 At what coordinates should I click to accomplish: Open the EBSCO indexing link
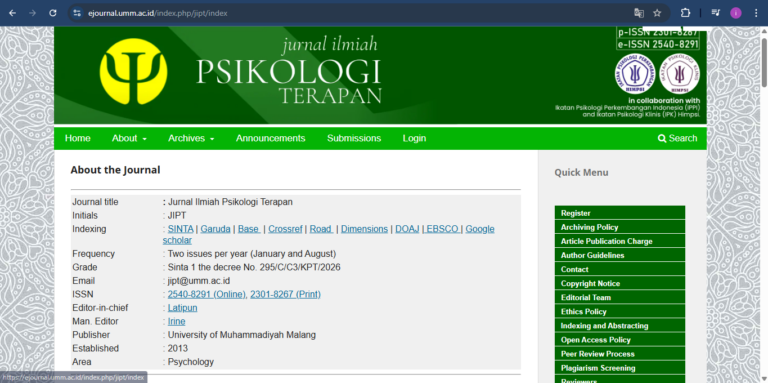pos(442,229)
